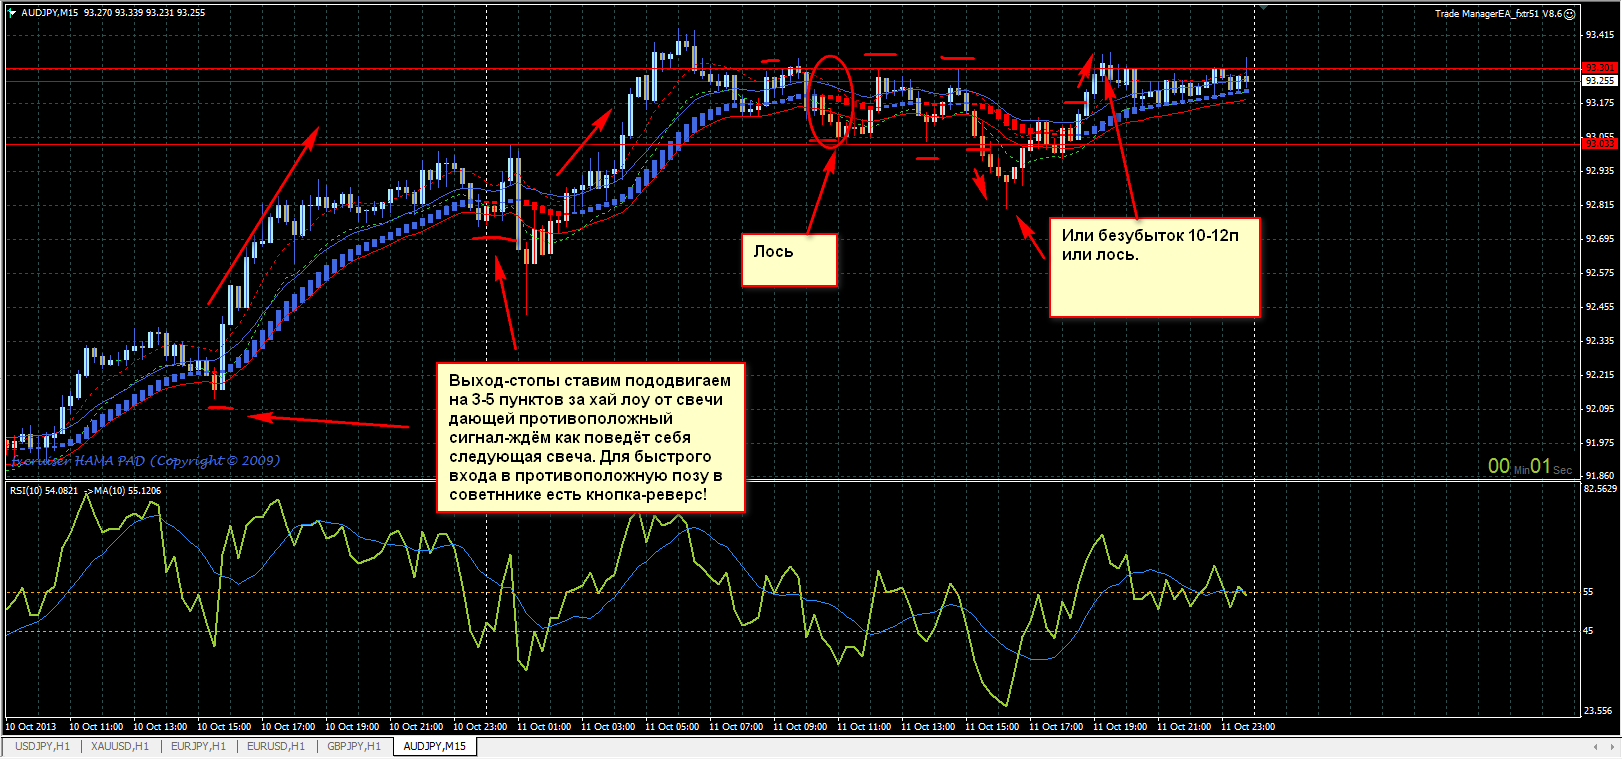Click the current price label 93.255
The image size is (1622, 759).
point(1599,81)
